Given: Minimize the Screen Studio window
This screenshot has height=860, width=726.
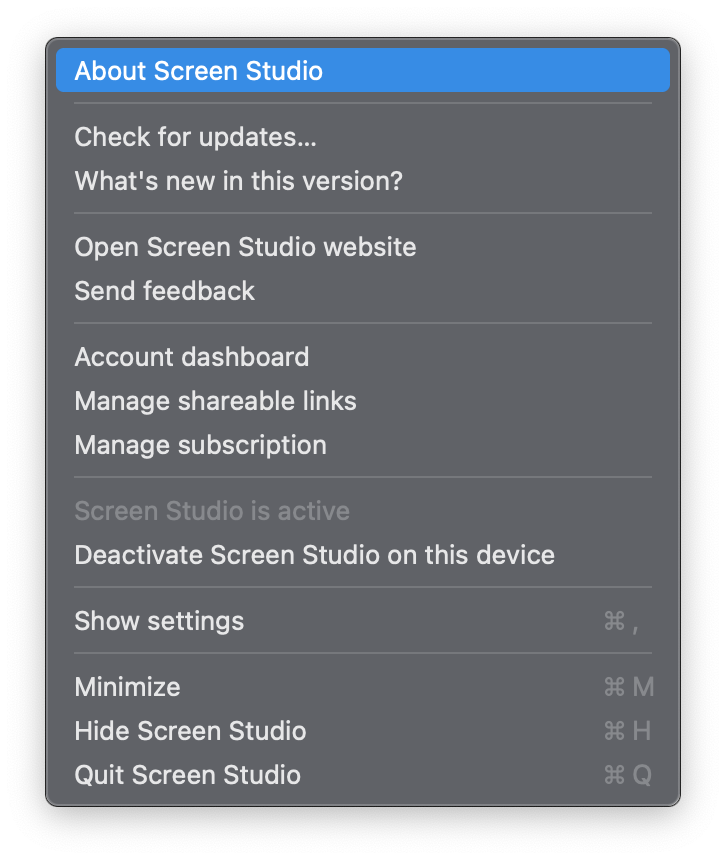Looking at the screenshot, I should (127, 687).
